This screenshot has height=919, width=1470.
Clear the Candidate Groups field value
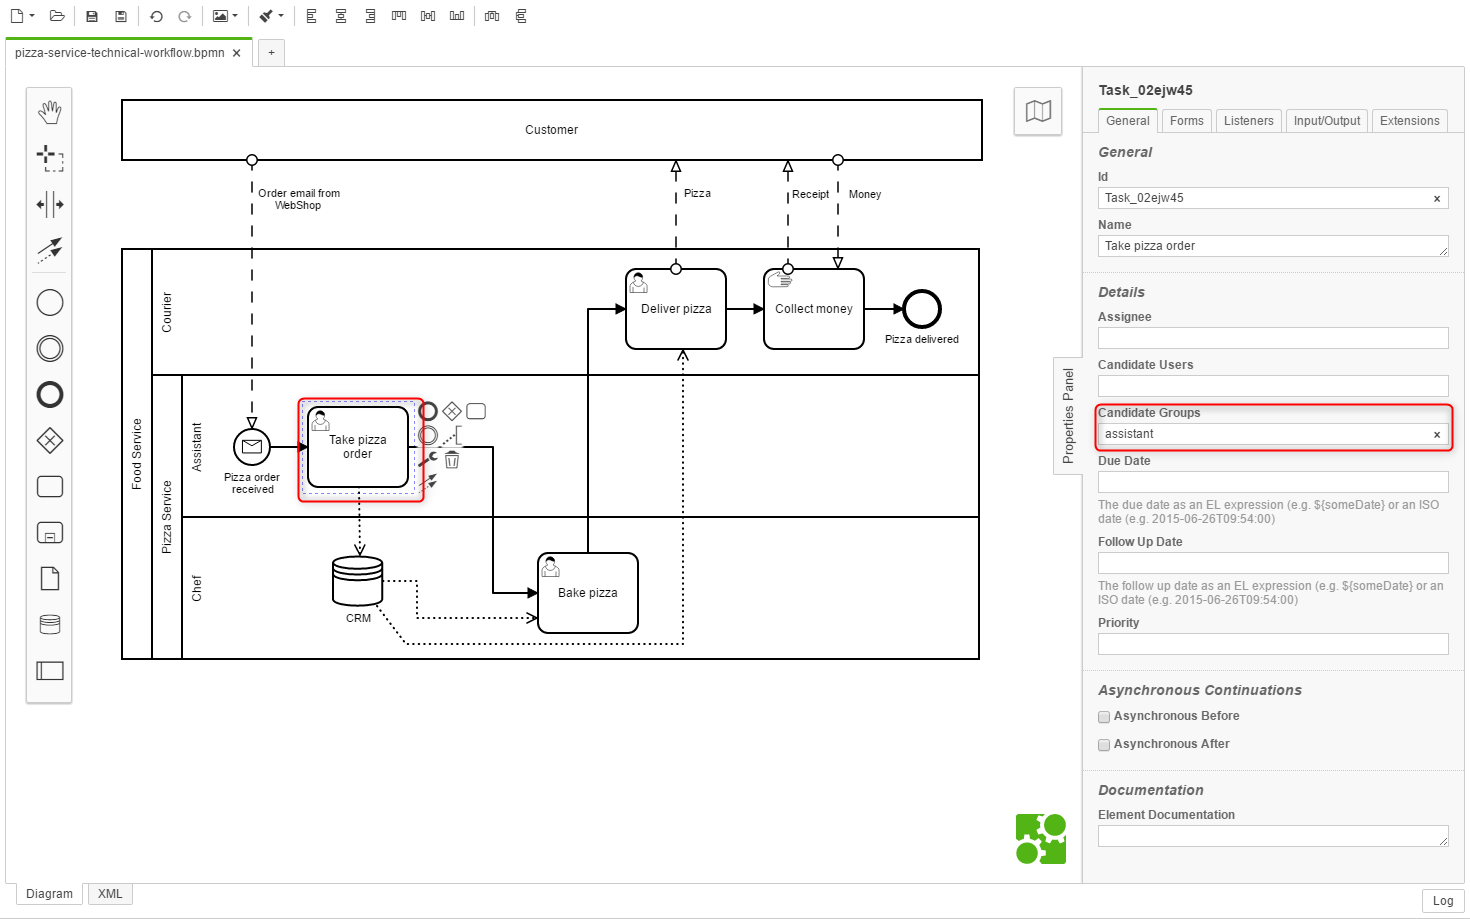(1437, 435)
